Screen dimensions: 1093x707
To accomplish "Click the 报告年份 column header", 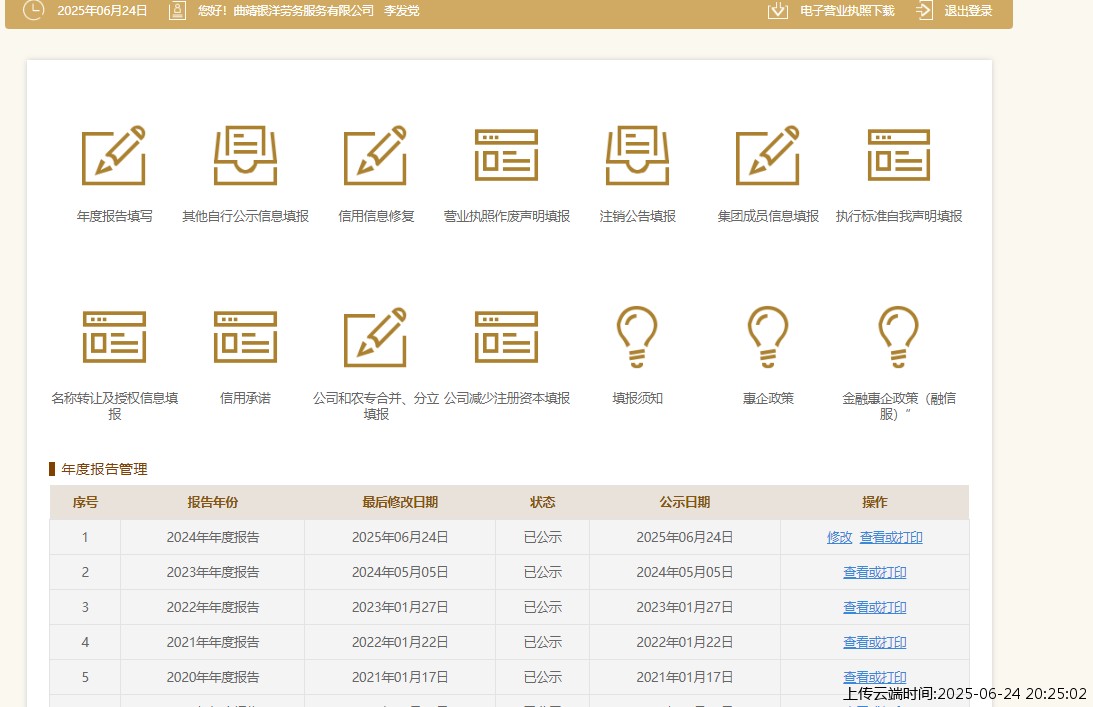I will pos(213,502).
